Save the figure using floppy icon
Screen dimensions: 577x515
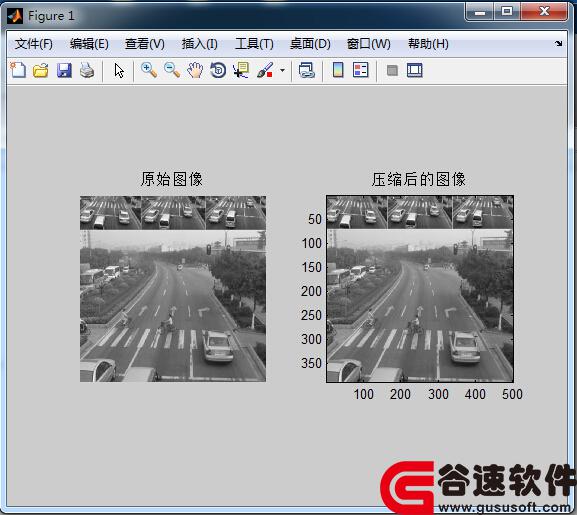(64, 70)
